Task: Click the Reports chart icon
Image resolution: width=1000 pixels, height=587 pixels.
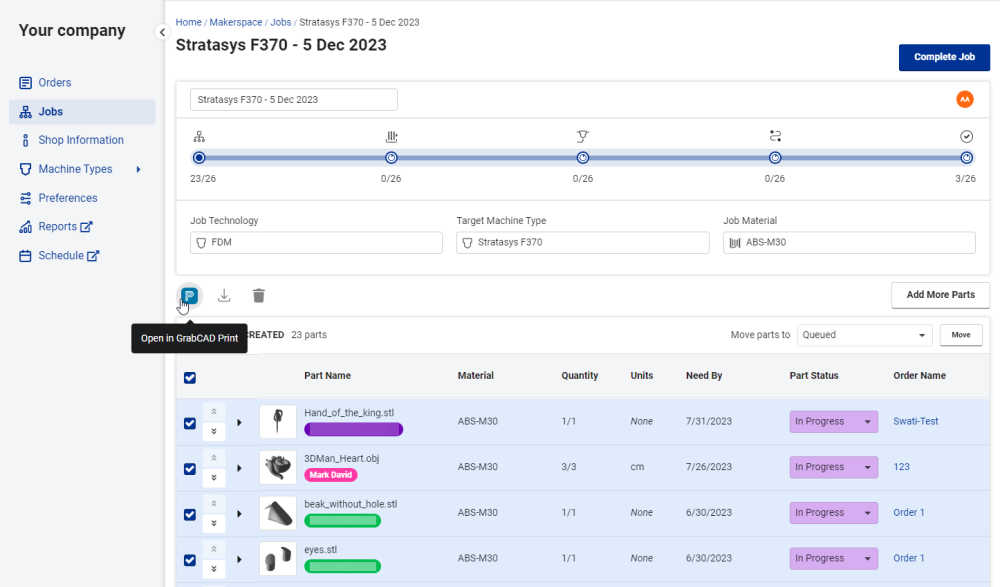Action: [26, 227]
